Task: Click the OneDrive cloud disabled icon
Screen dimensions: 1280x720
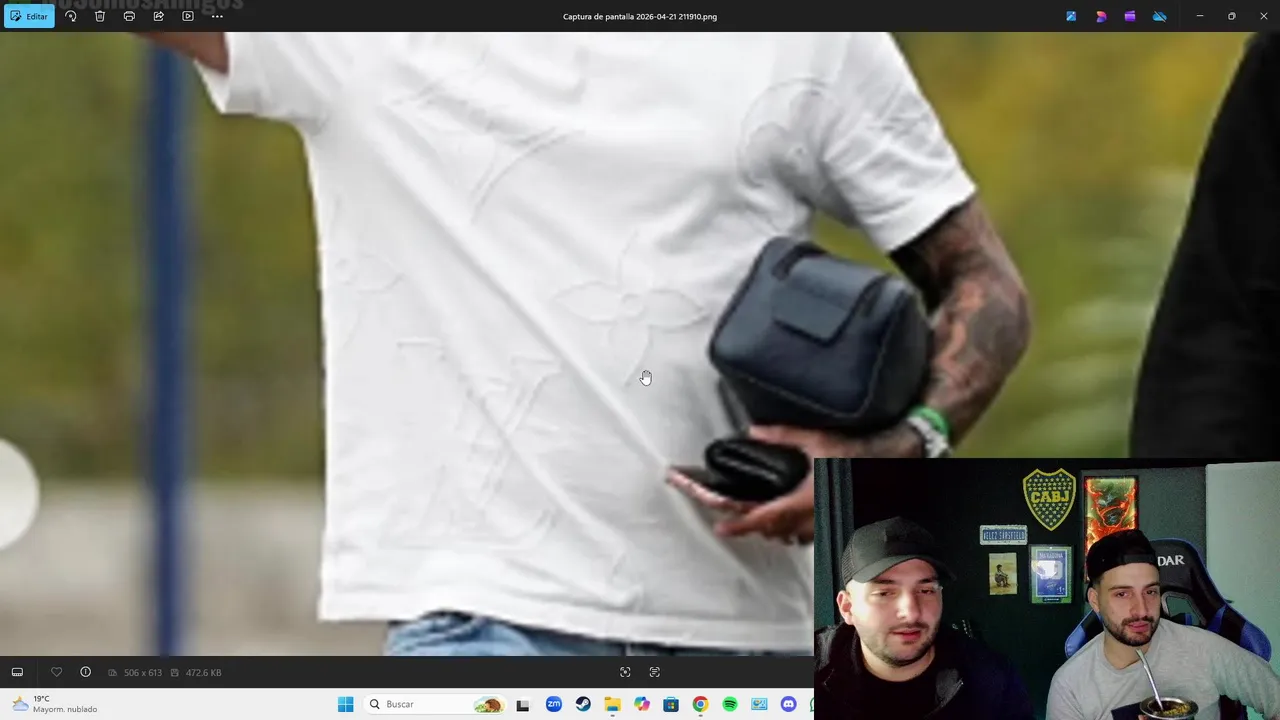Action: pos(1160,16)
